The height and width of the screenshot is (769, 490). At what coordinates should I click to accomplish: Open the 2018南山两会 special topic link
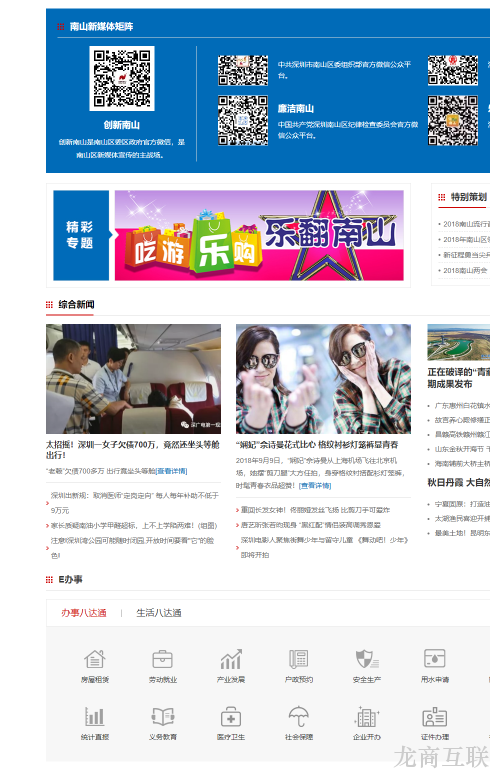465,271
